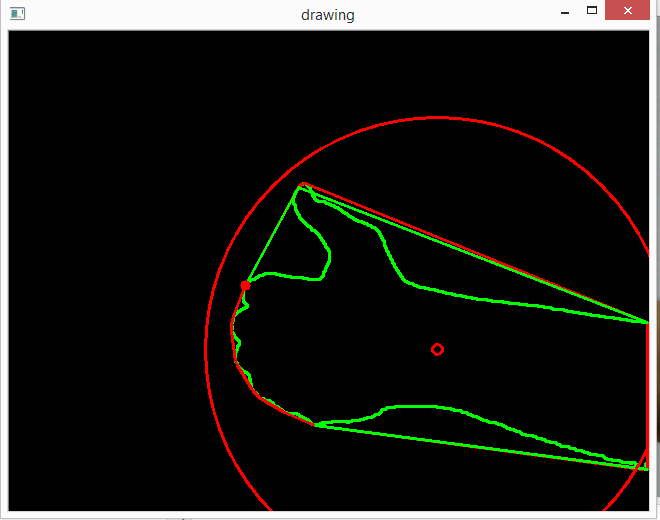Close the drawing window
Viewport: 660px width, 520px height.
627,10
